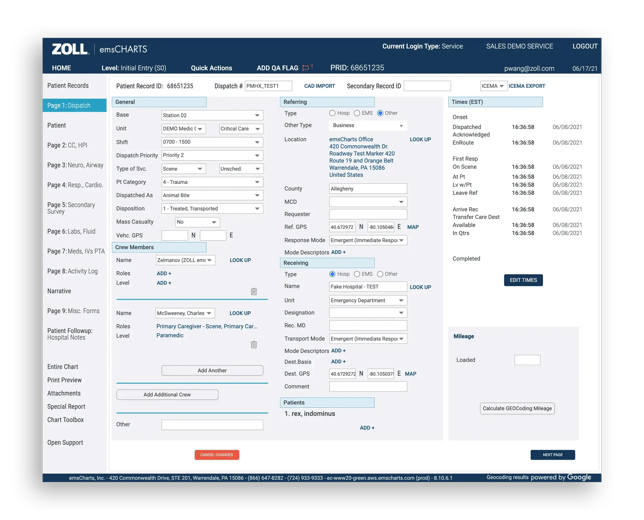The height and width of the screenshot is (520, 644).
Task: Select Receiving type Other radio
Action: tap(380, 274)
